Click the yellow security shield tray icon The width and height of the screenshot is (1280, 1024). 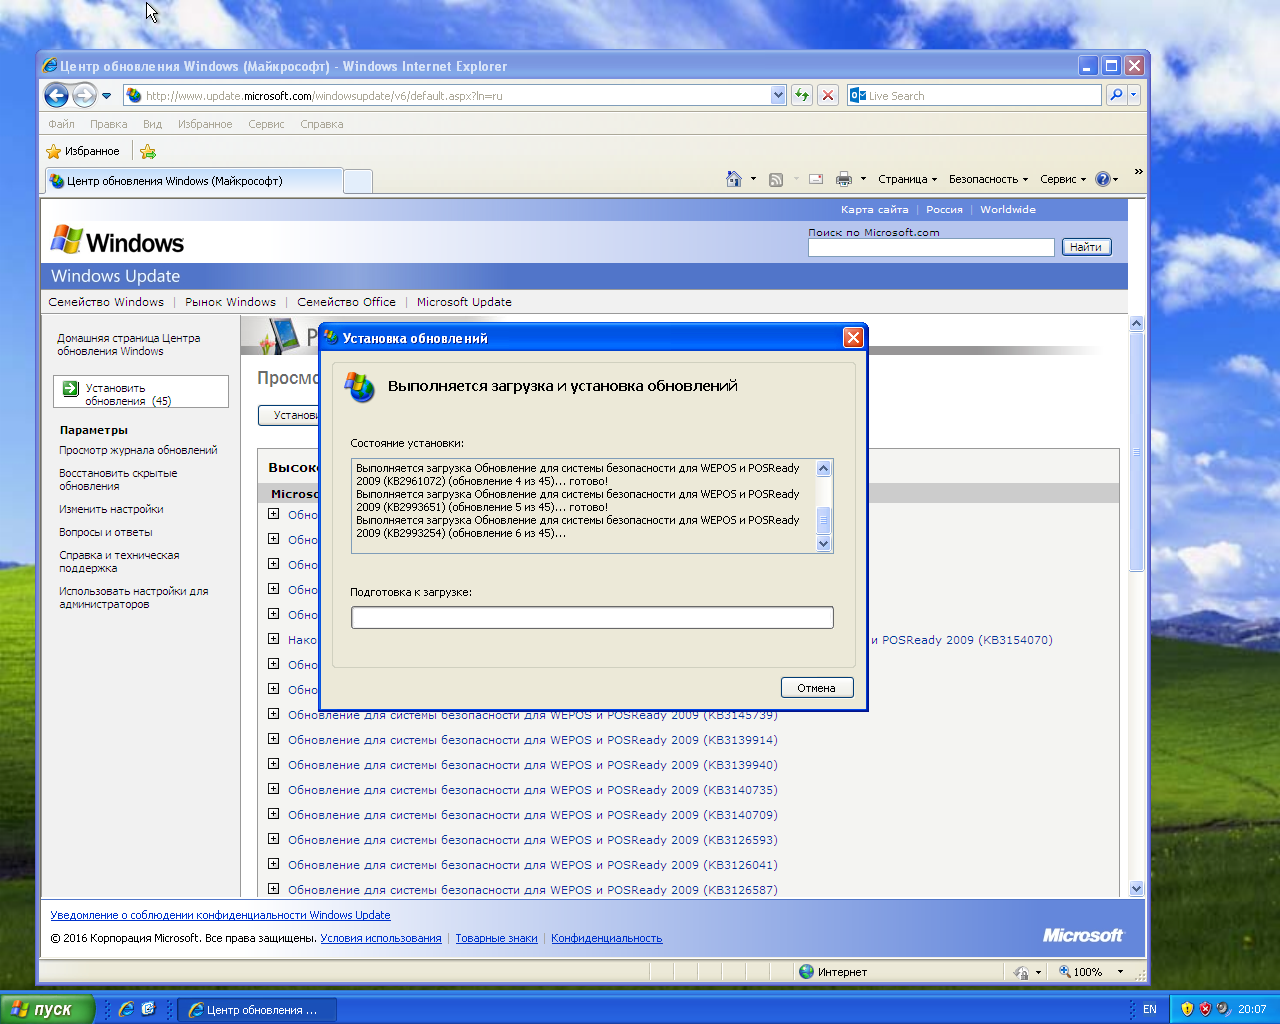pyautogui.click(x=1187, y=1010)
